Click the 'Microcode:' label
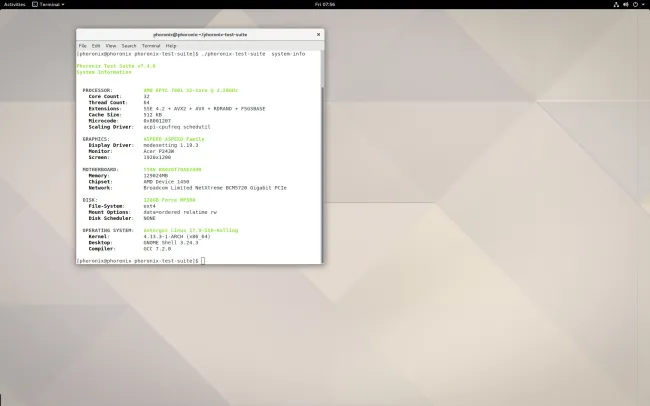The width and height of the screenshot is (650, 406). pyautogui.click(x=104, y=121)
